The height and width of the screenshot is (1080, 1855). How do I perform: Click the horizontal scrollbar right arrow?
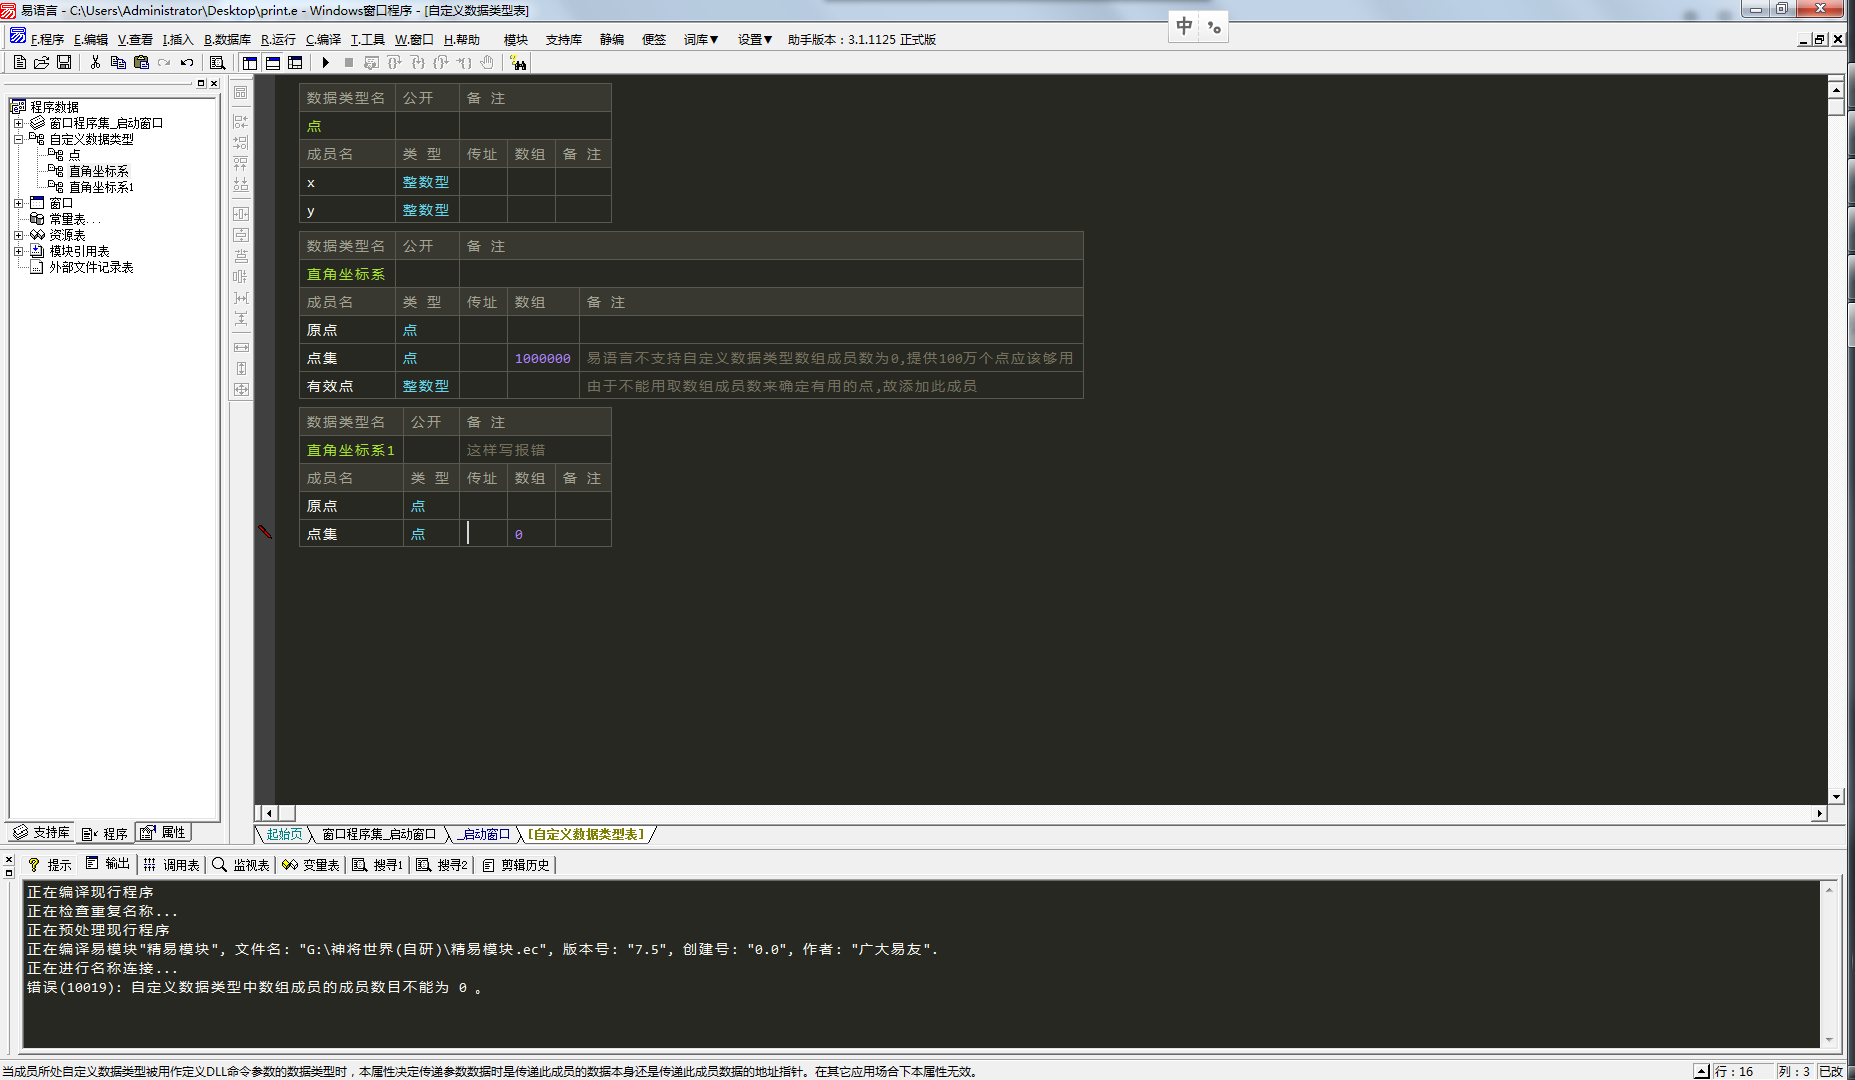coord(1820,814)
